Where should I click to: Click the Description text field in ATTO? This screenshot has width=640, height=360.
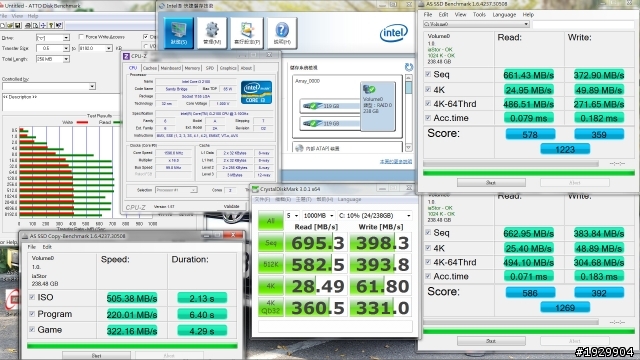(61, 102)
